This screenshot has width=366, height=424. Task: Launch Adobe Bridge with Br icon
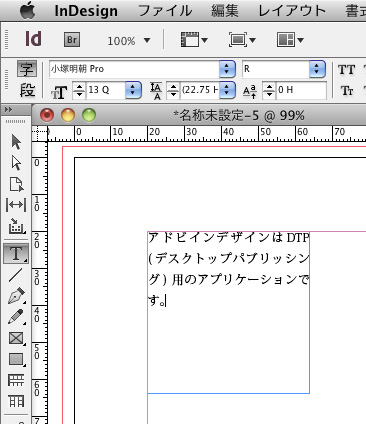[x=72, y=40]
